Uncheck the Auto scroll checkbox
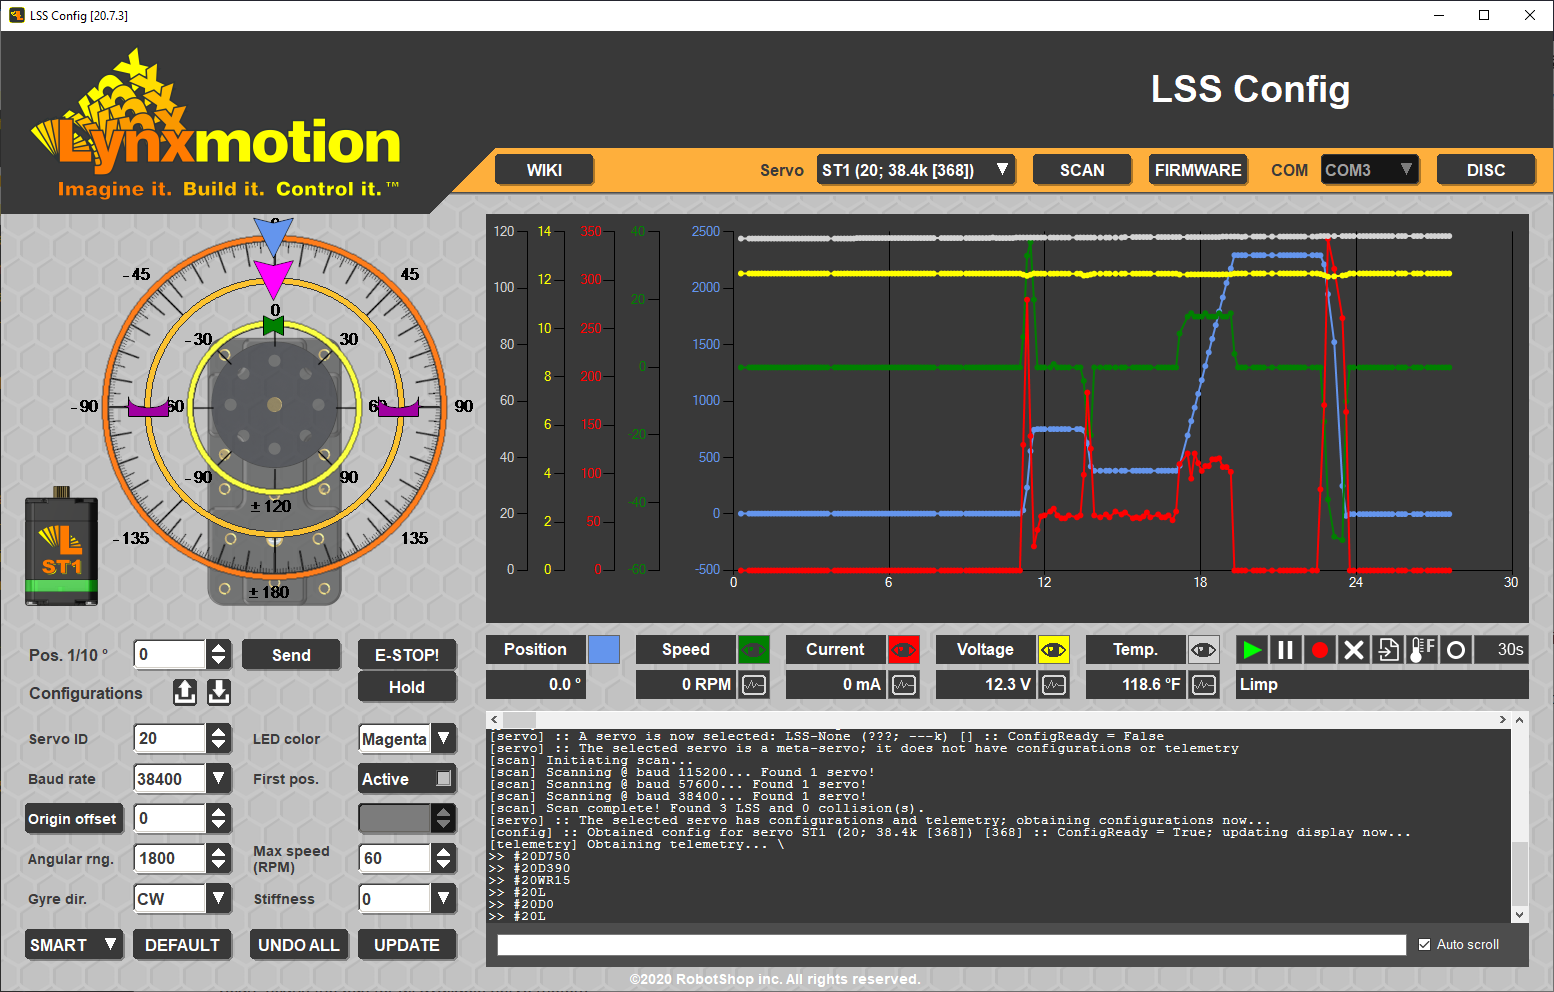 point(1425,944)
